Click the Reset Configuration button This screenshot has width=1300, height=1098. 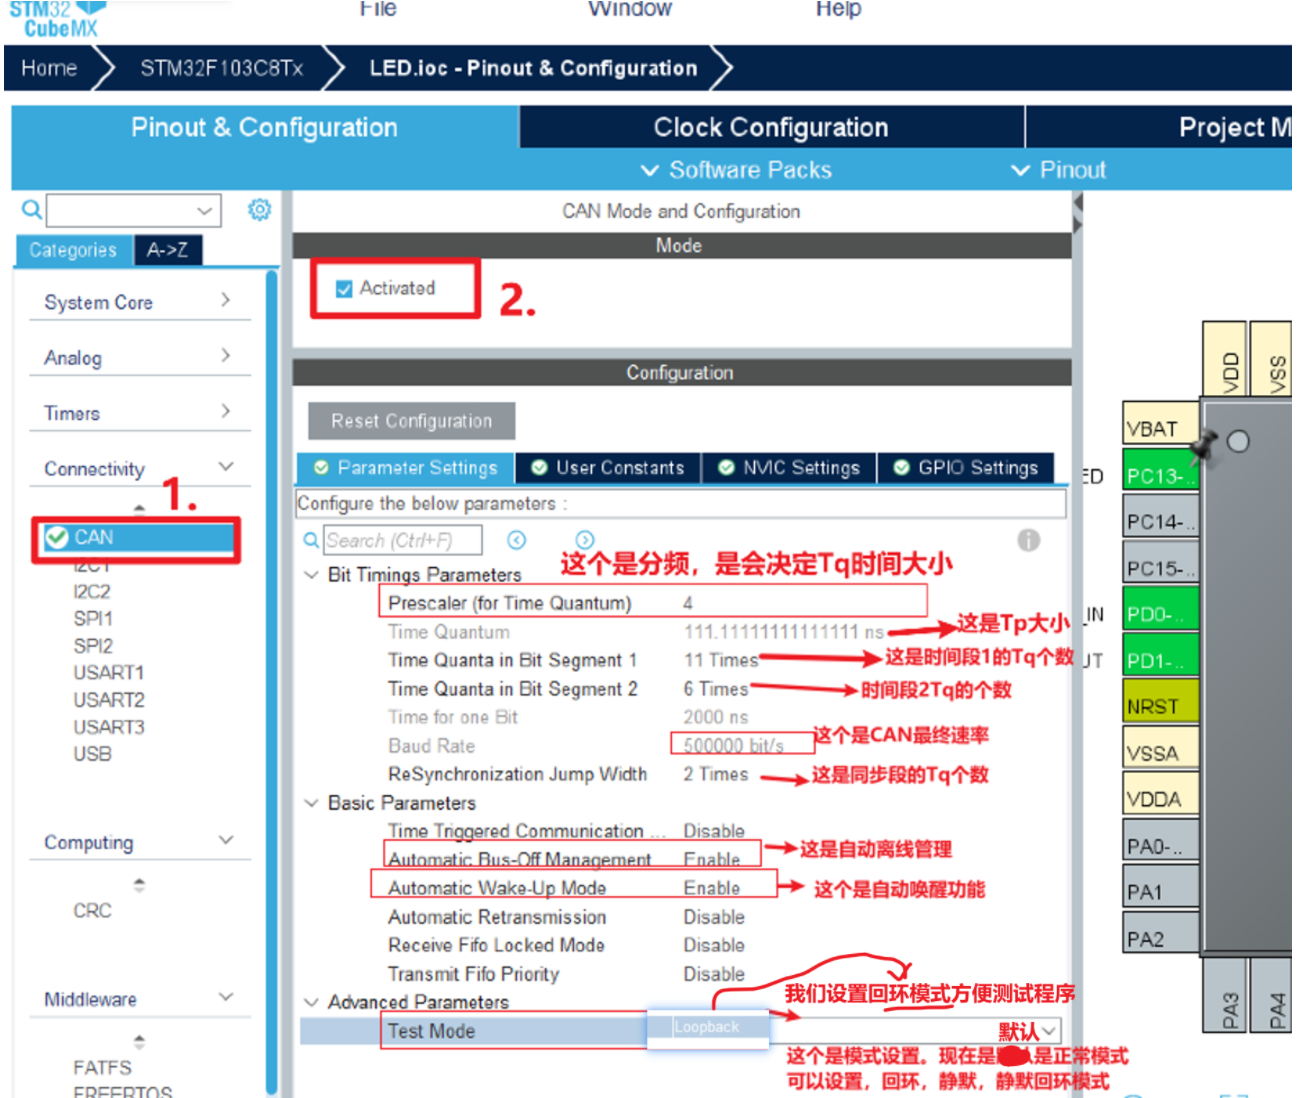(x=411, y=421)
